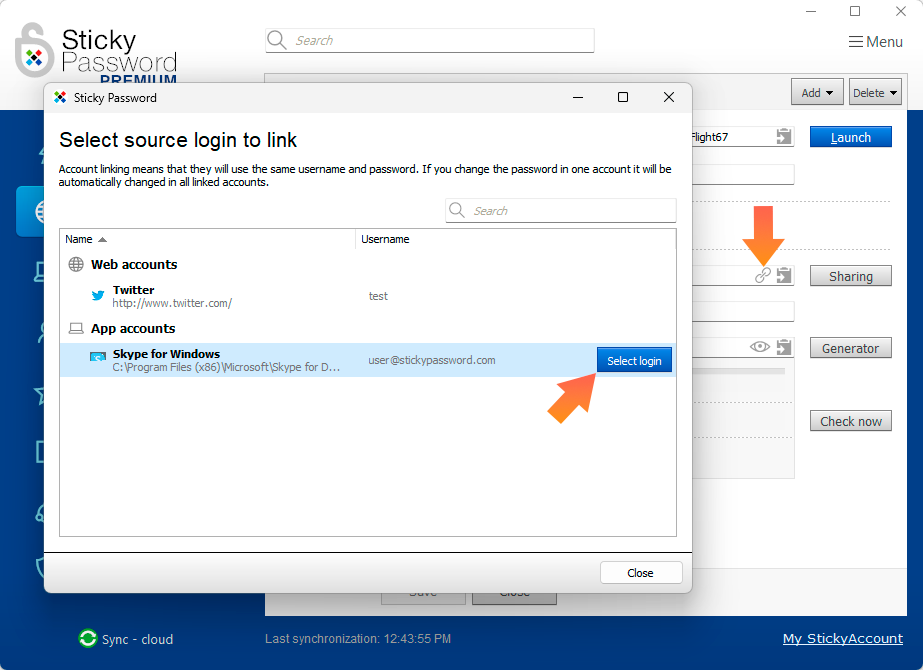Screen dimensions: 923x670
Task: Click the blue Launch button
Action: click(x=851, y=137)
